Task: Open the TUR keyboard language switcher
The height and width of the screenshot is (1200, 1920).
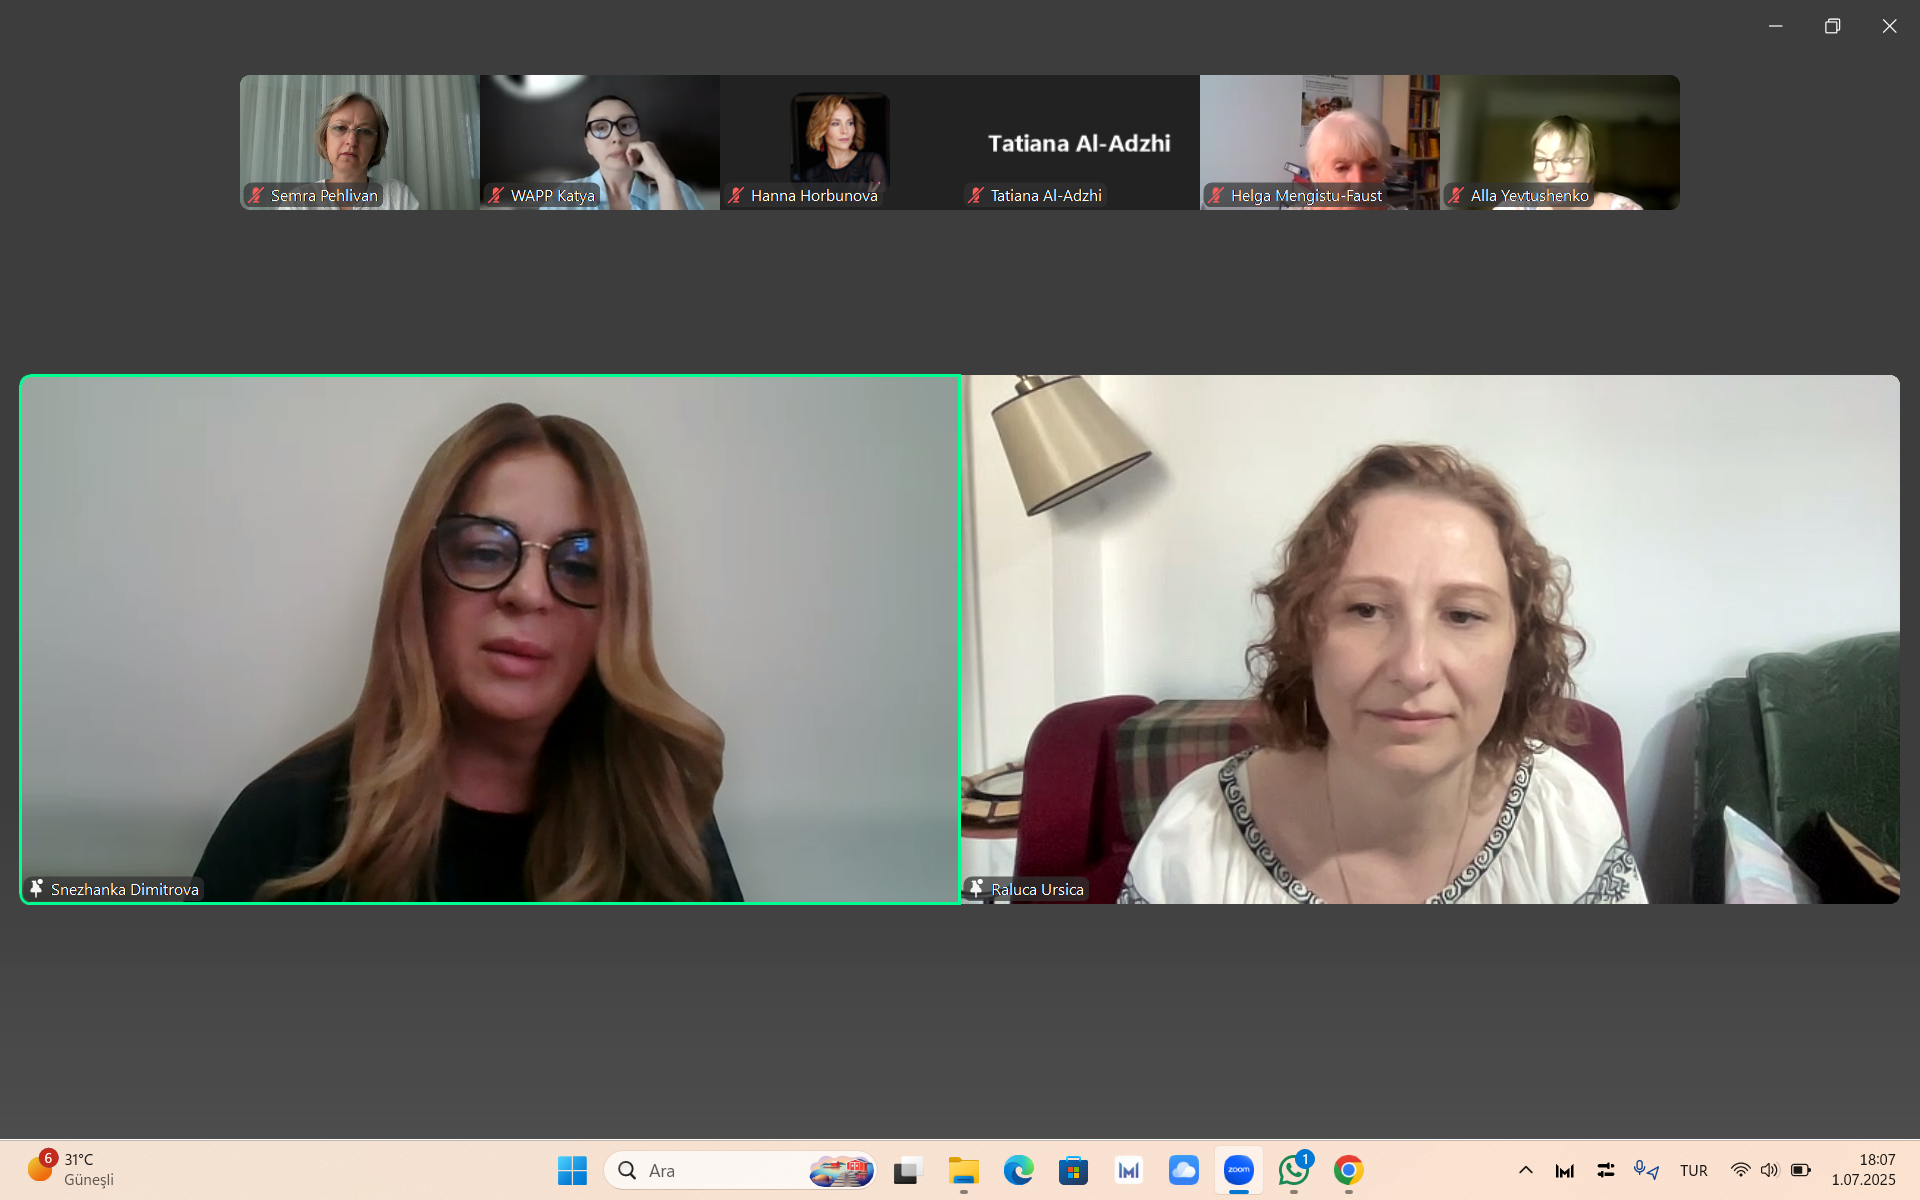Action: pyautogui.click(x=1693, y=1170)
